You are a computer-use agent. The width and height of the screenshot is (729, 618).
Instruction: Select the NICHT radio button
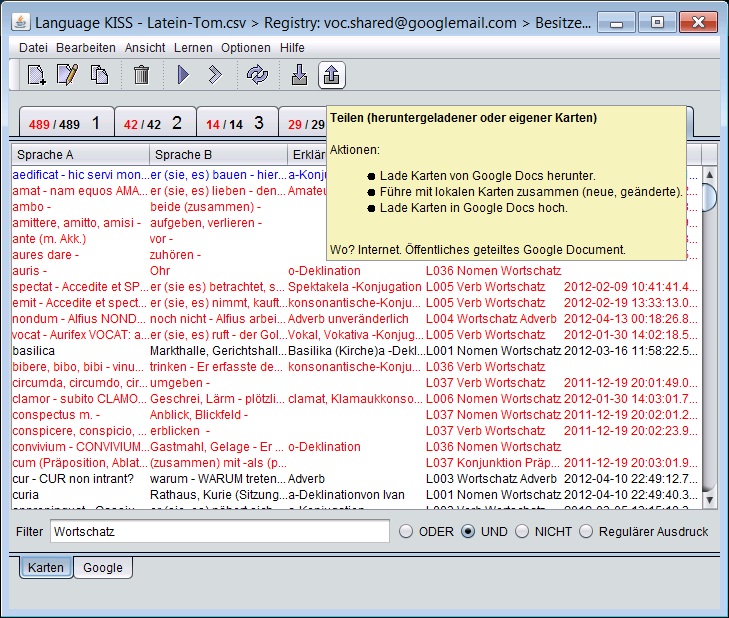click(x=522, y=532)
